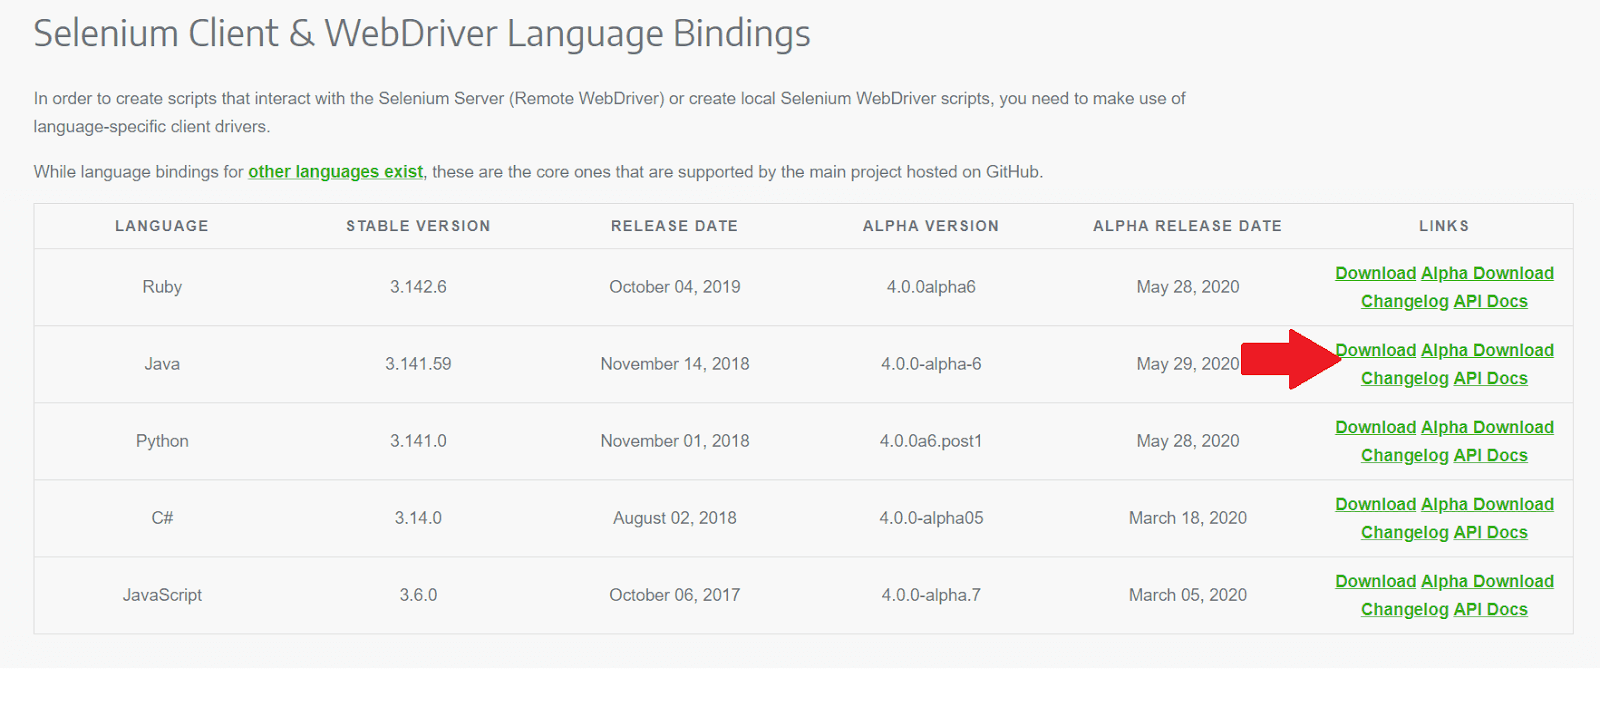Open JavaScript Alpha Download link

[1487, 582]
